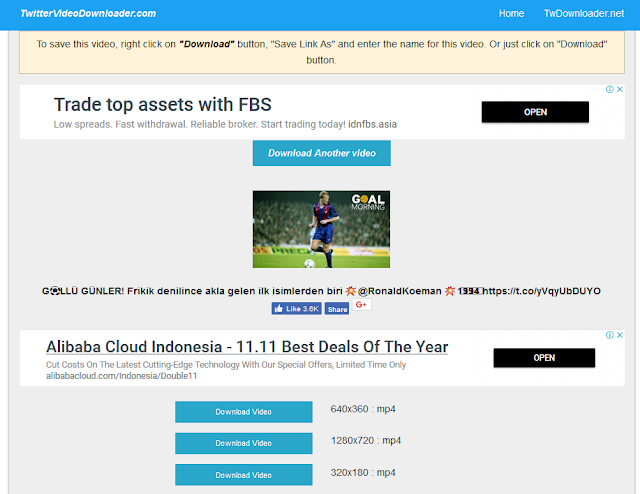
Task: Click OPEN on the FBS trading ad
Action: pos(535,112)
